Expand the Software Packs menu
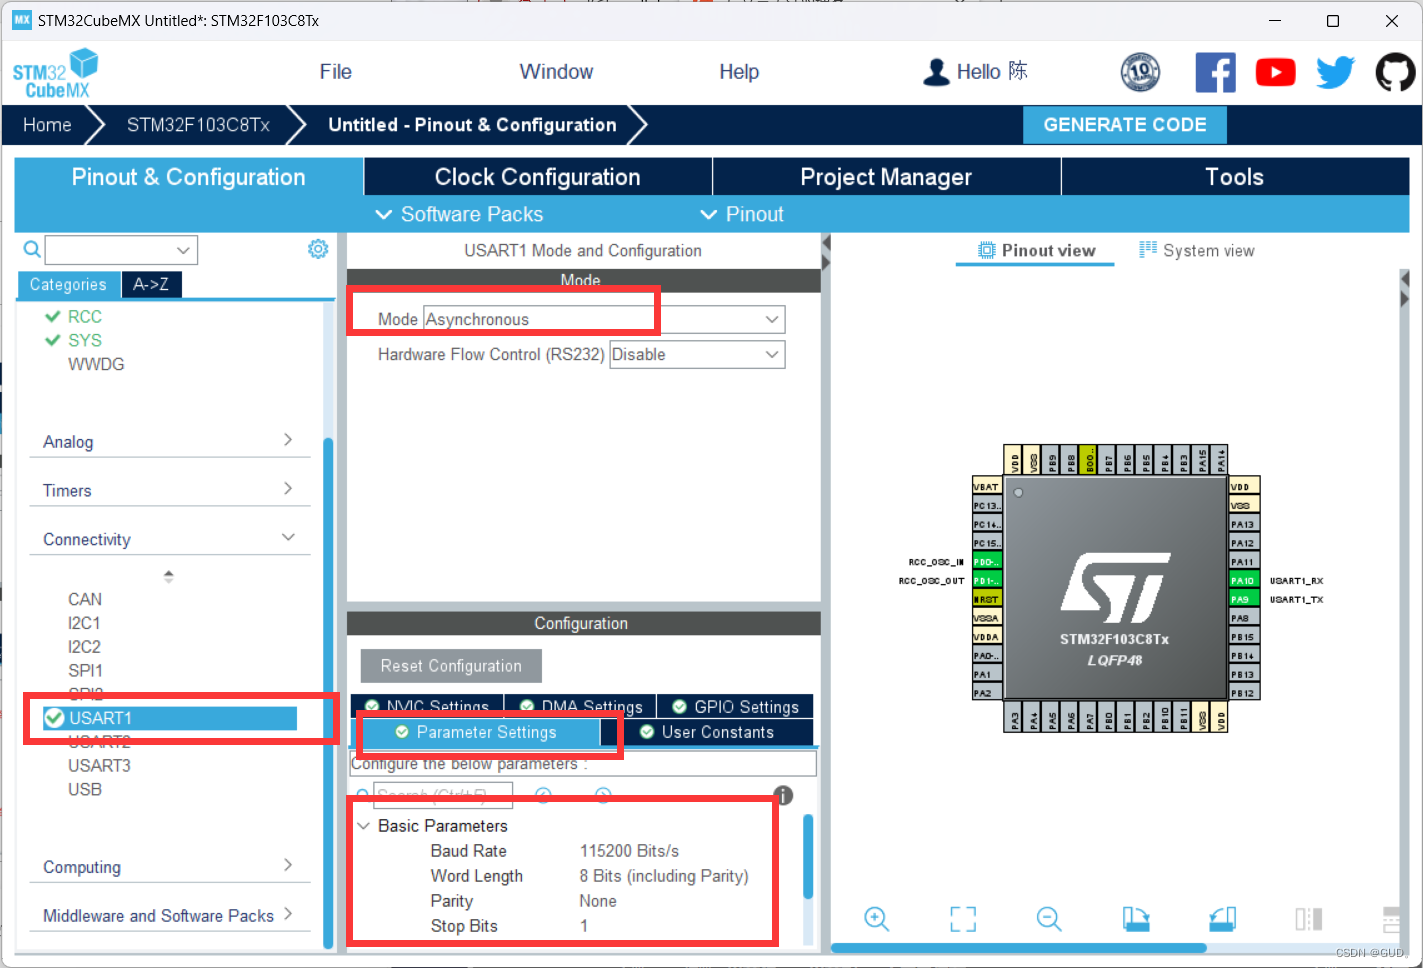The height and width of the screenshot is (968, 1423). [459, 214]
